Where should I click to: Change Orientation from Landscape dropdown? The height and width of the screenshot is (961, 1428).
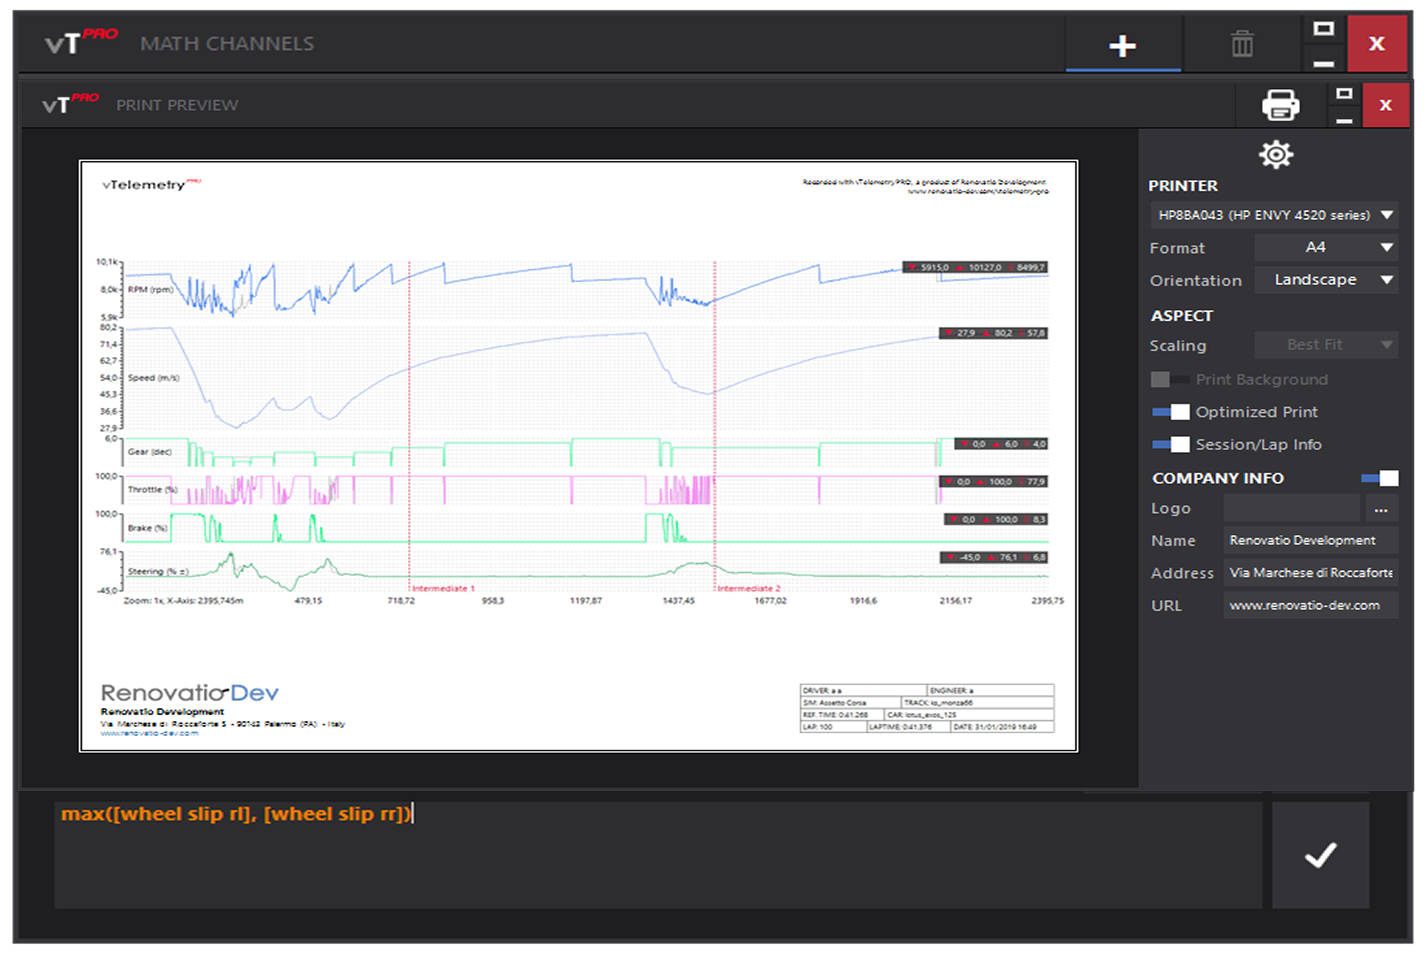coord(1325,280)
